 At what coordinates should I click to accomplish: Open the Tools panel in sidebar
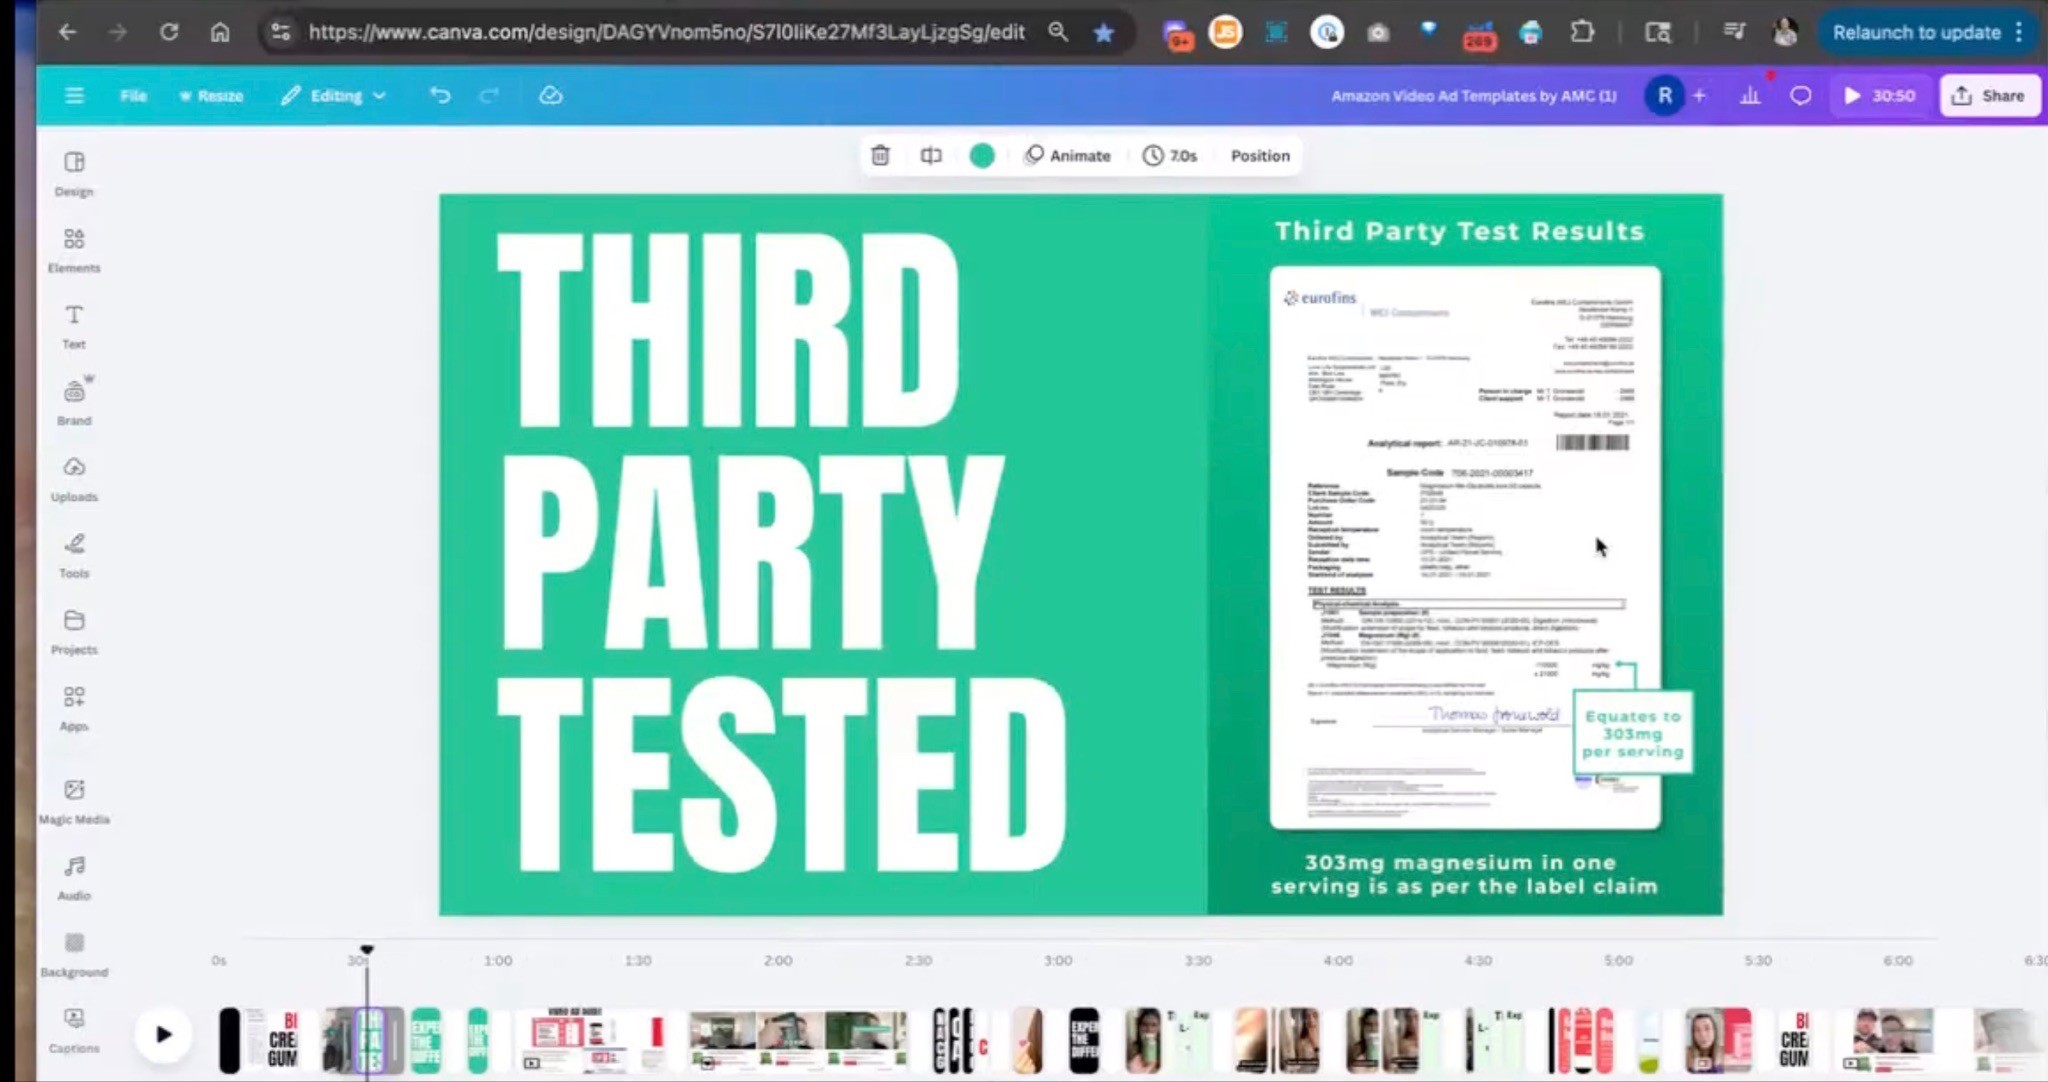[74, 556]
